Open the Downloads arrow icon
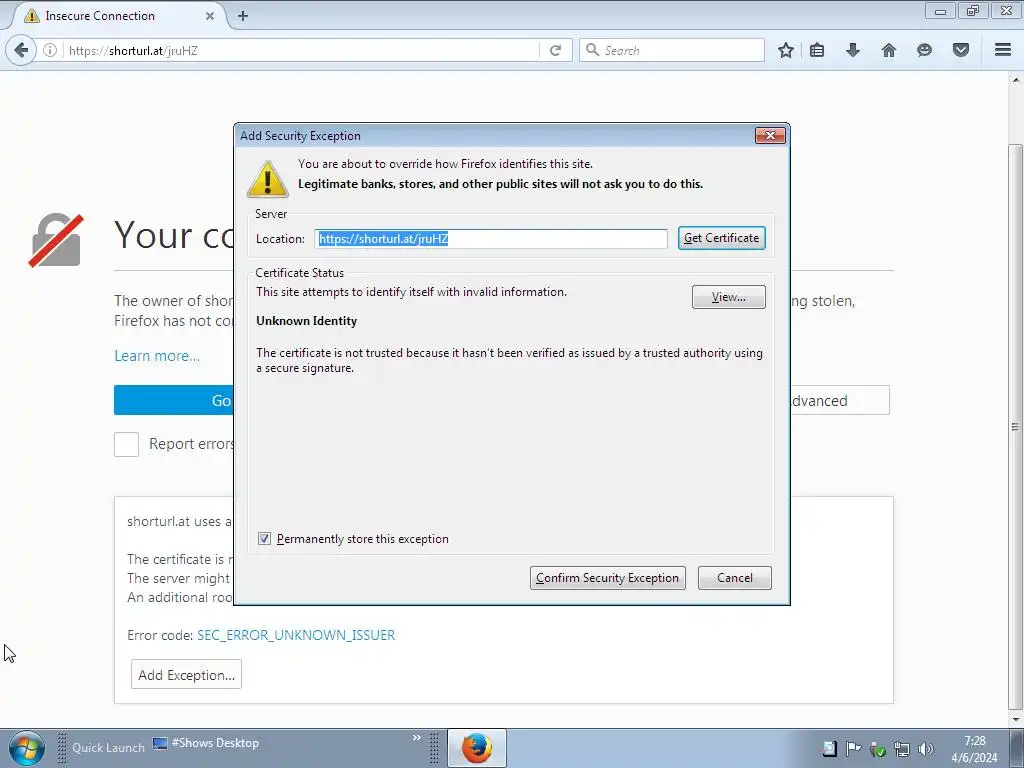 [853, 50]
